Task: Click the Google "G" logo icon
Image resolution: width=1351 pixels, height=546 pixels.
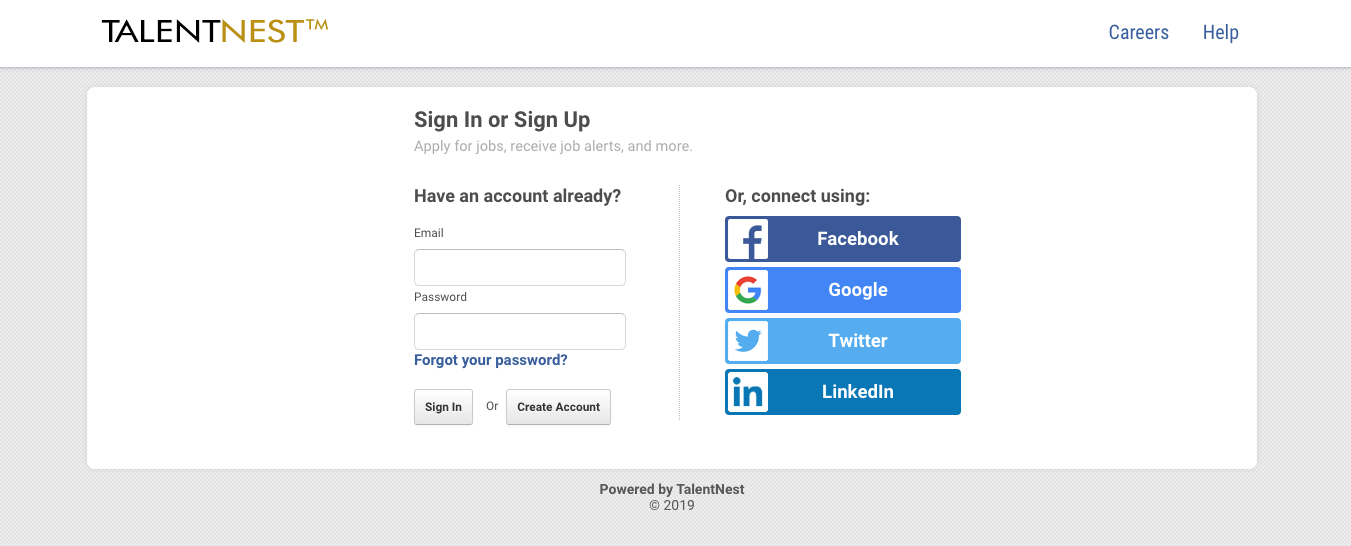Action: click(748, 290)
